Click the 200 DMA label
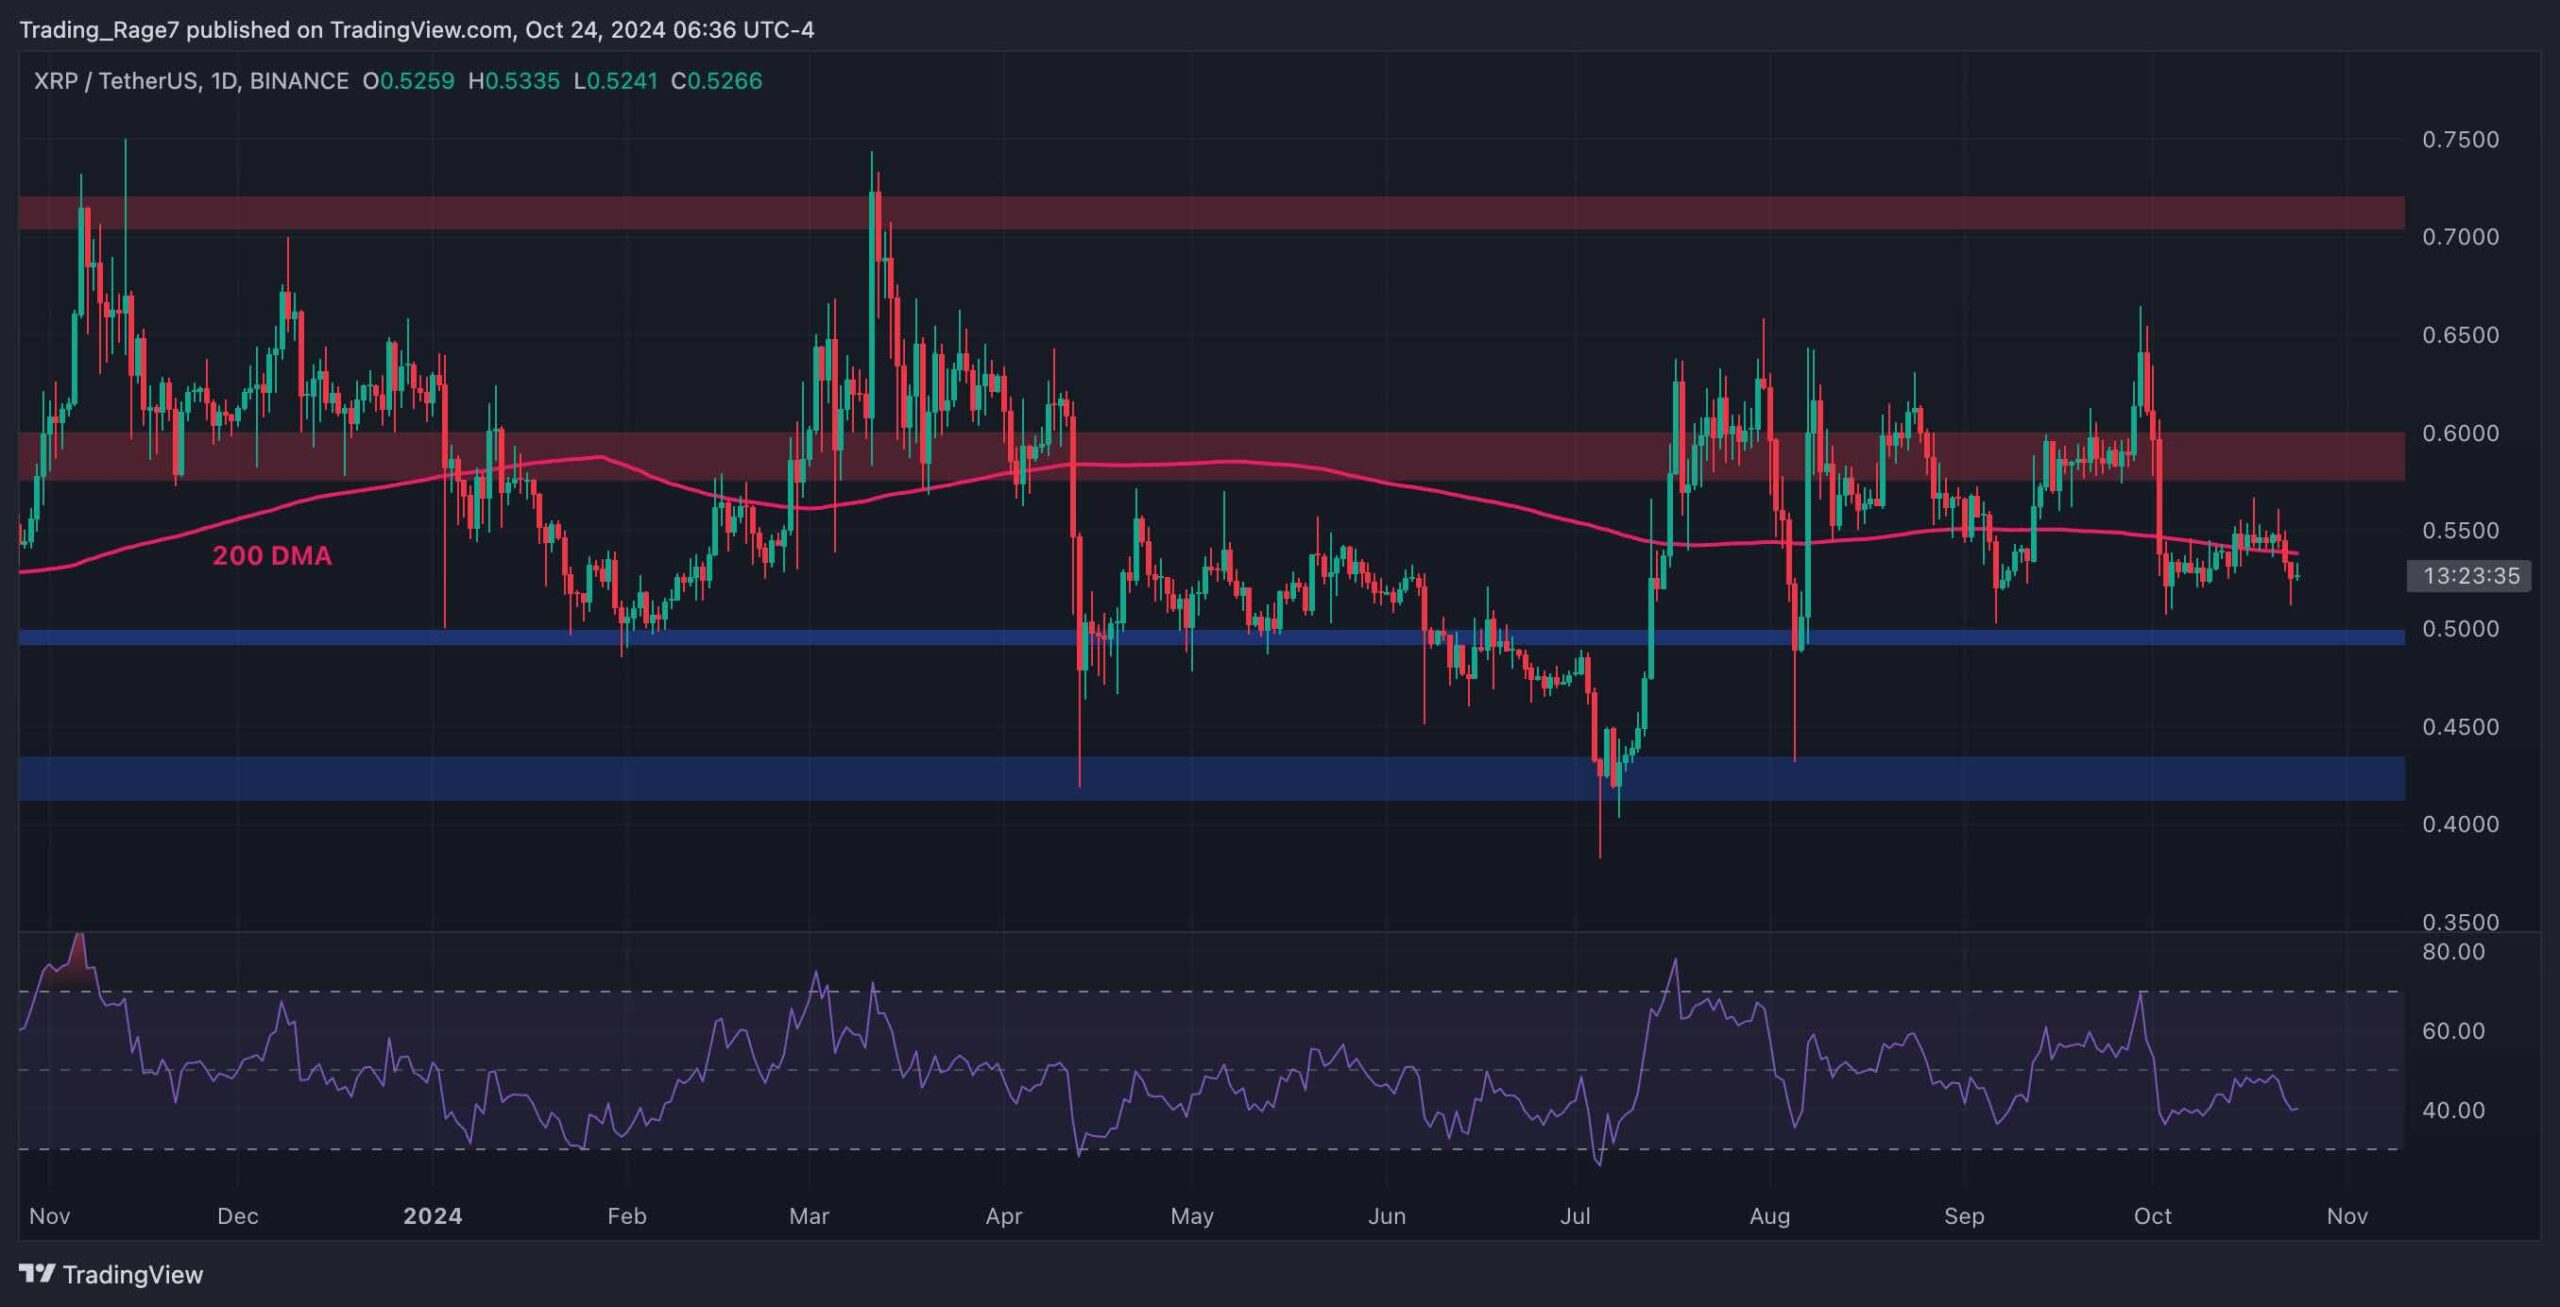2560x1307 pixels. click(272, 555)
